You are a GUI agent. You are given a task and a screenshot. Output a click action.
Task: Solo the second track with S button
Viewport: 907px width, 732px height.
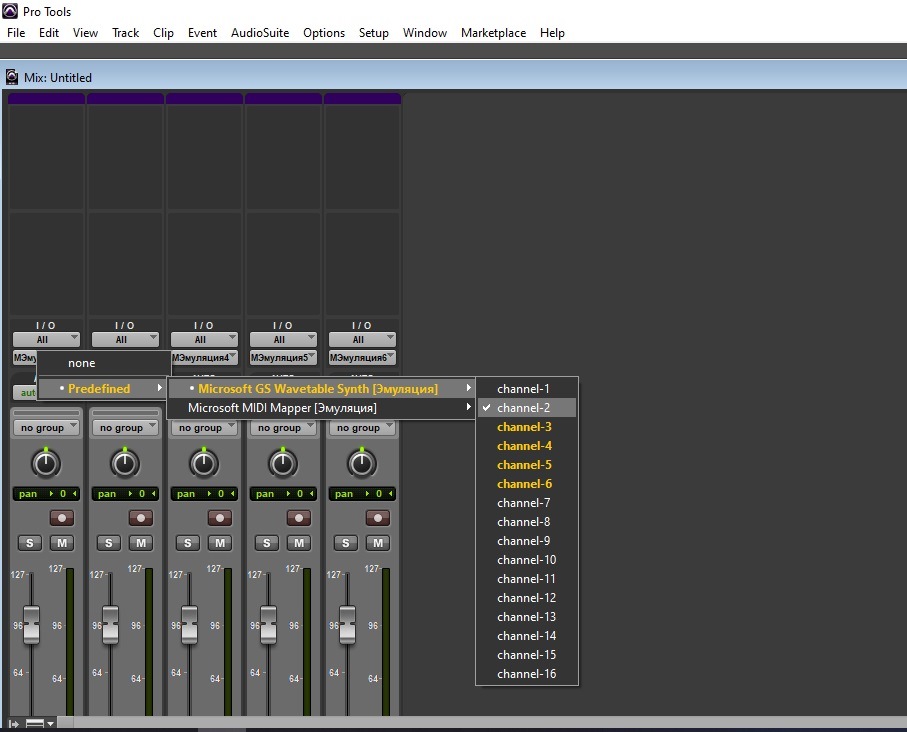pyautogui.click(x=108, y=543)
